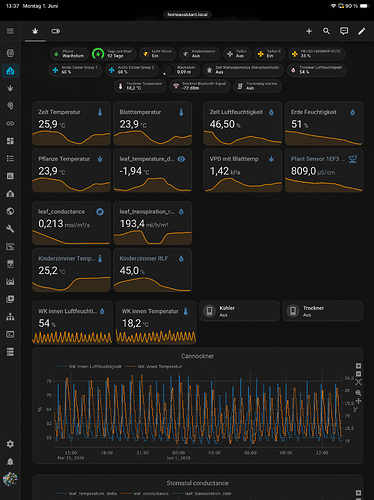Open the dashboard tiles sidebar item

(10, 141)
